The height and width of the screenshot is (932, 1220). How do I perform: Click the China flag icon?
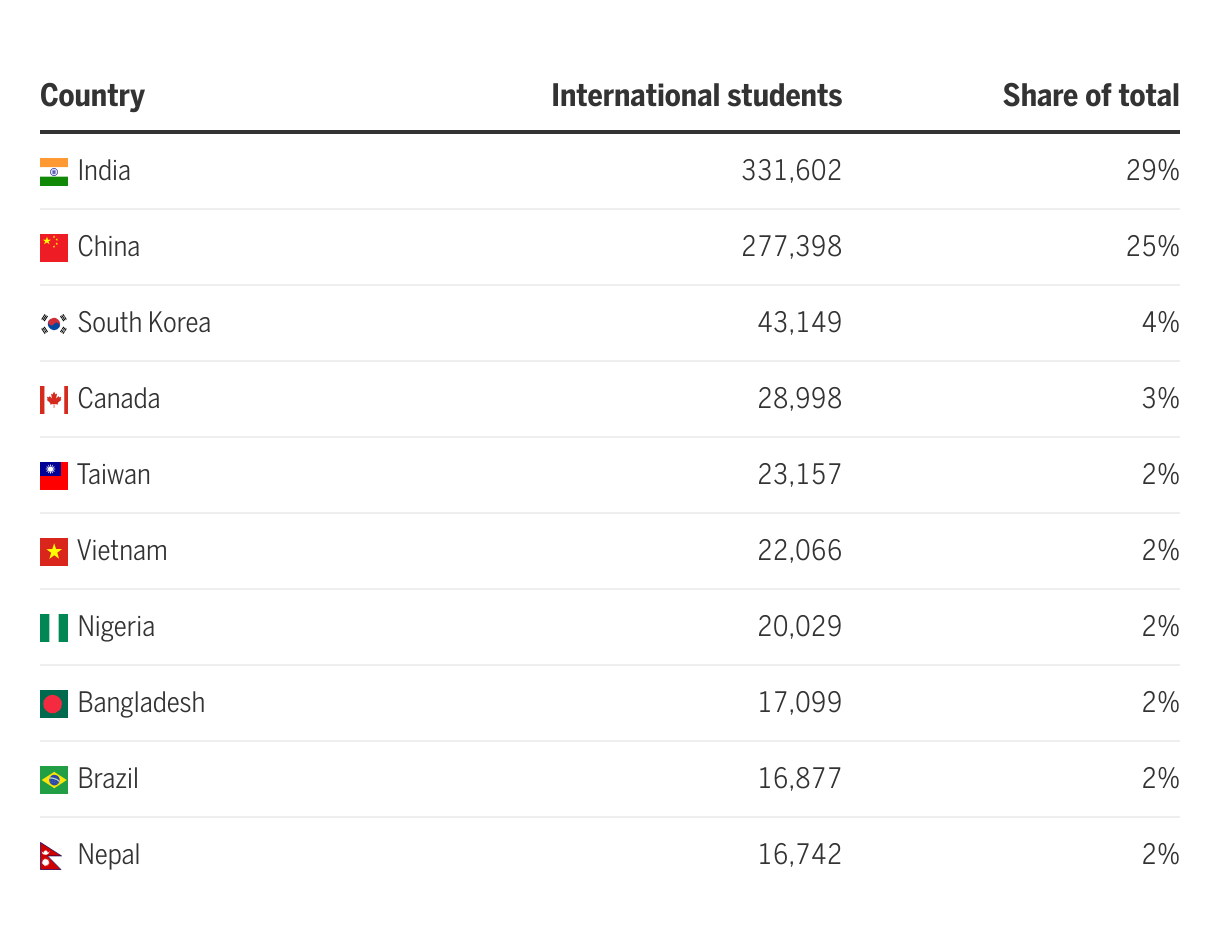pyautogui.click(x=54, y=248)
